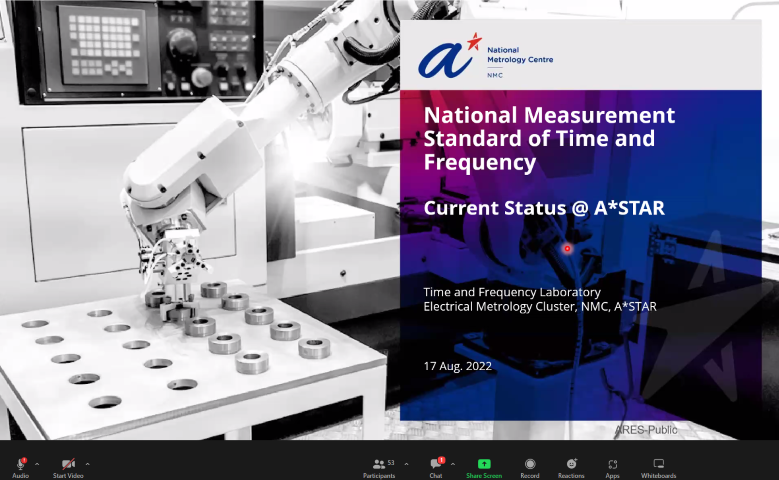Click the '17 Aug. 2022' date text
779x480 pixels.
coord(458,366)
